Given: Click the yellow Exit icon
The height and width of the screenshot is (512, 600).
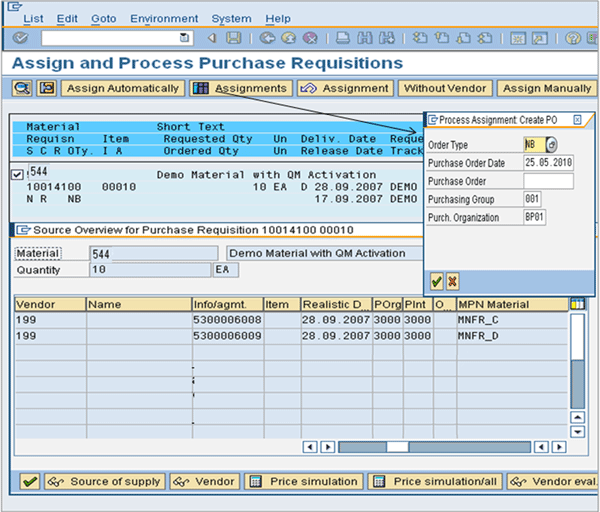Looking at the screenshot, I should click(289, 38).
